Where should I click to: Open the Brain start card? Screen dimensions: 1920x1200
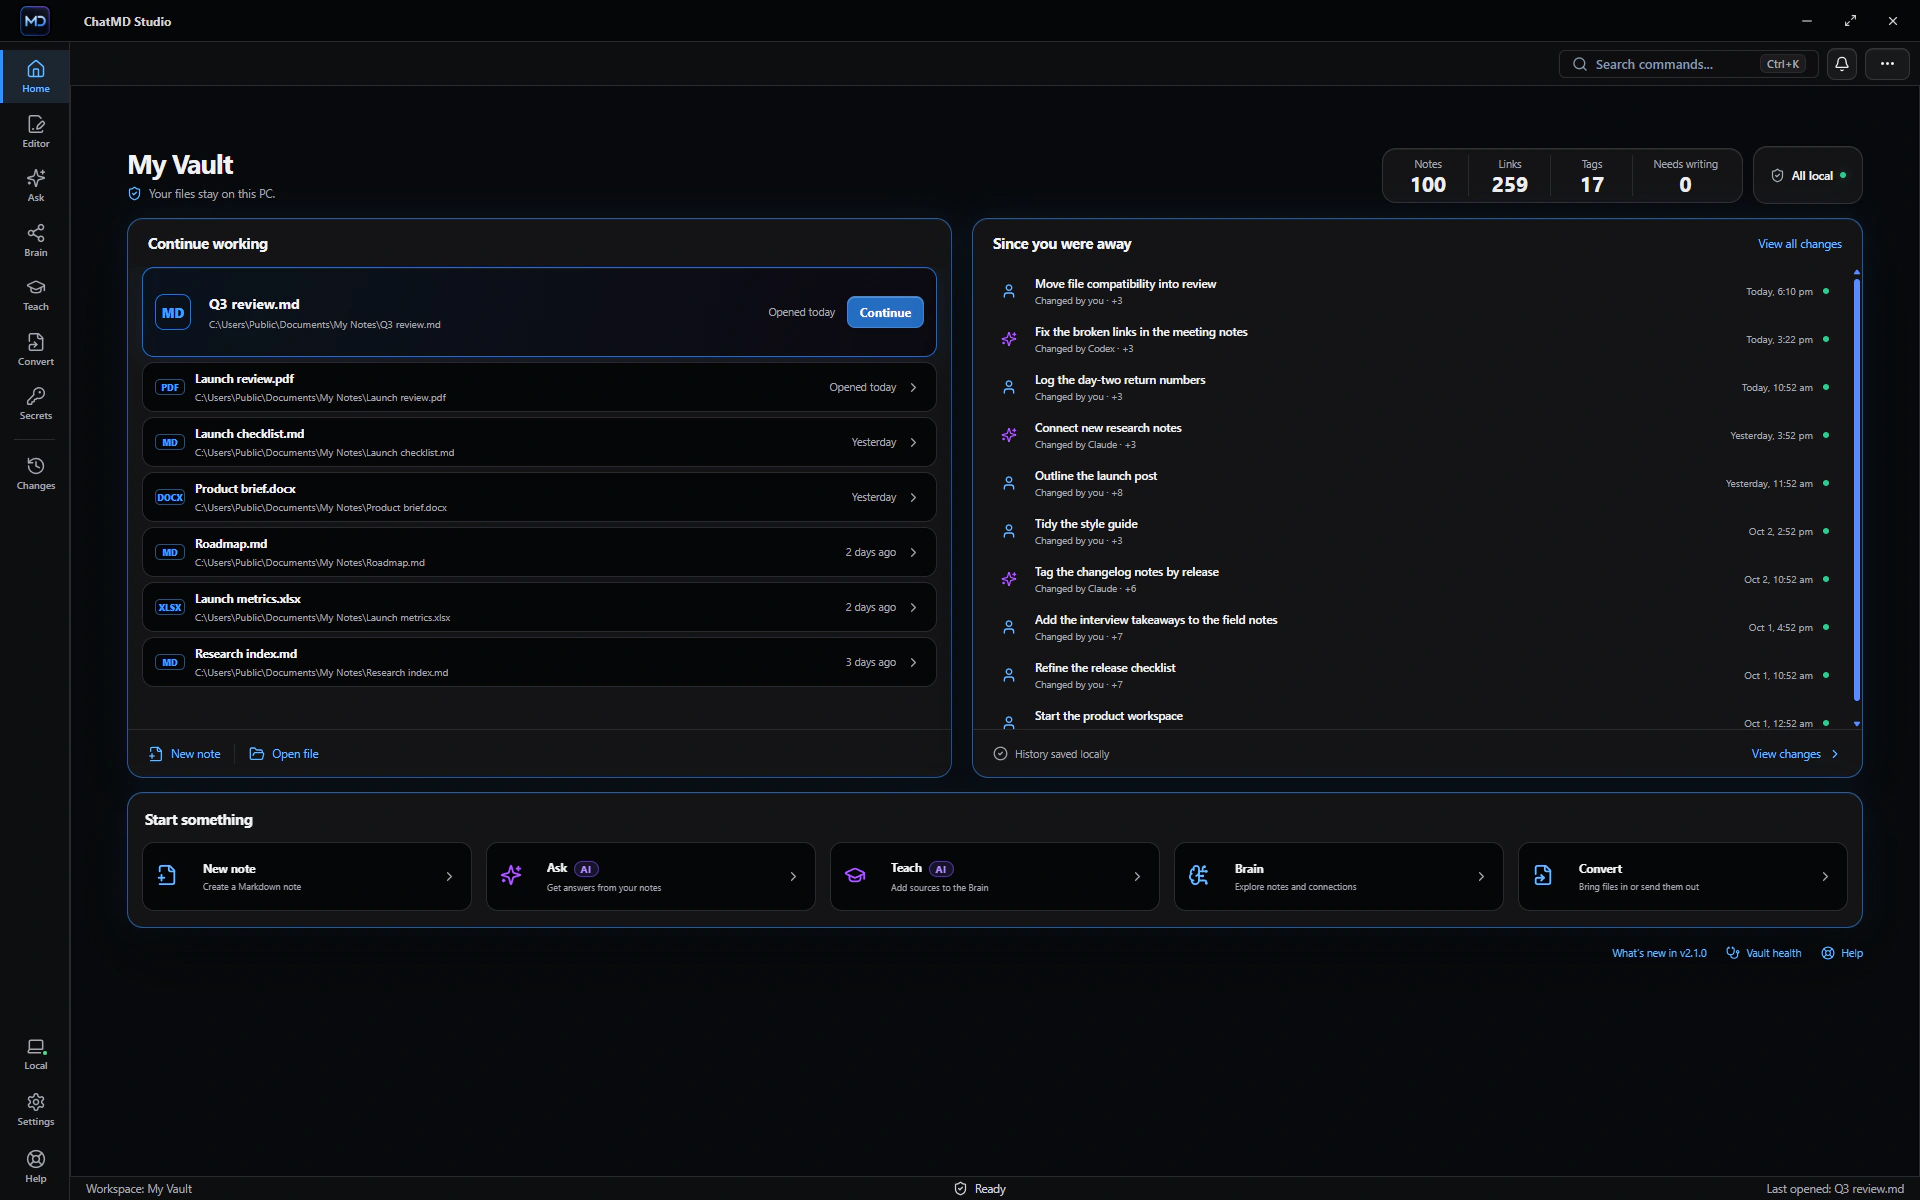tap(1339, 877)
